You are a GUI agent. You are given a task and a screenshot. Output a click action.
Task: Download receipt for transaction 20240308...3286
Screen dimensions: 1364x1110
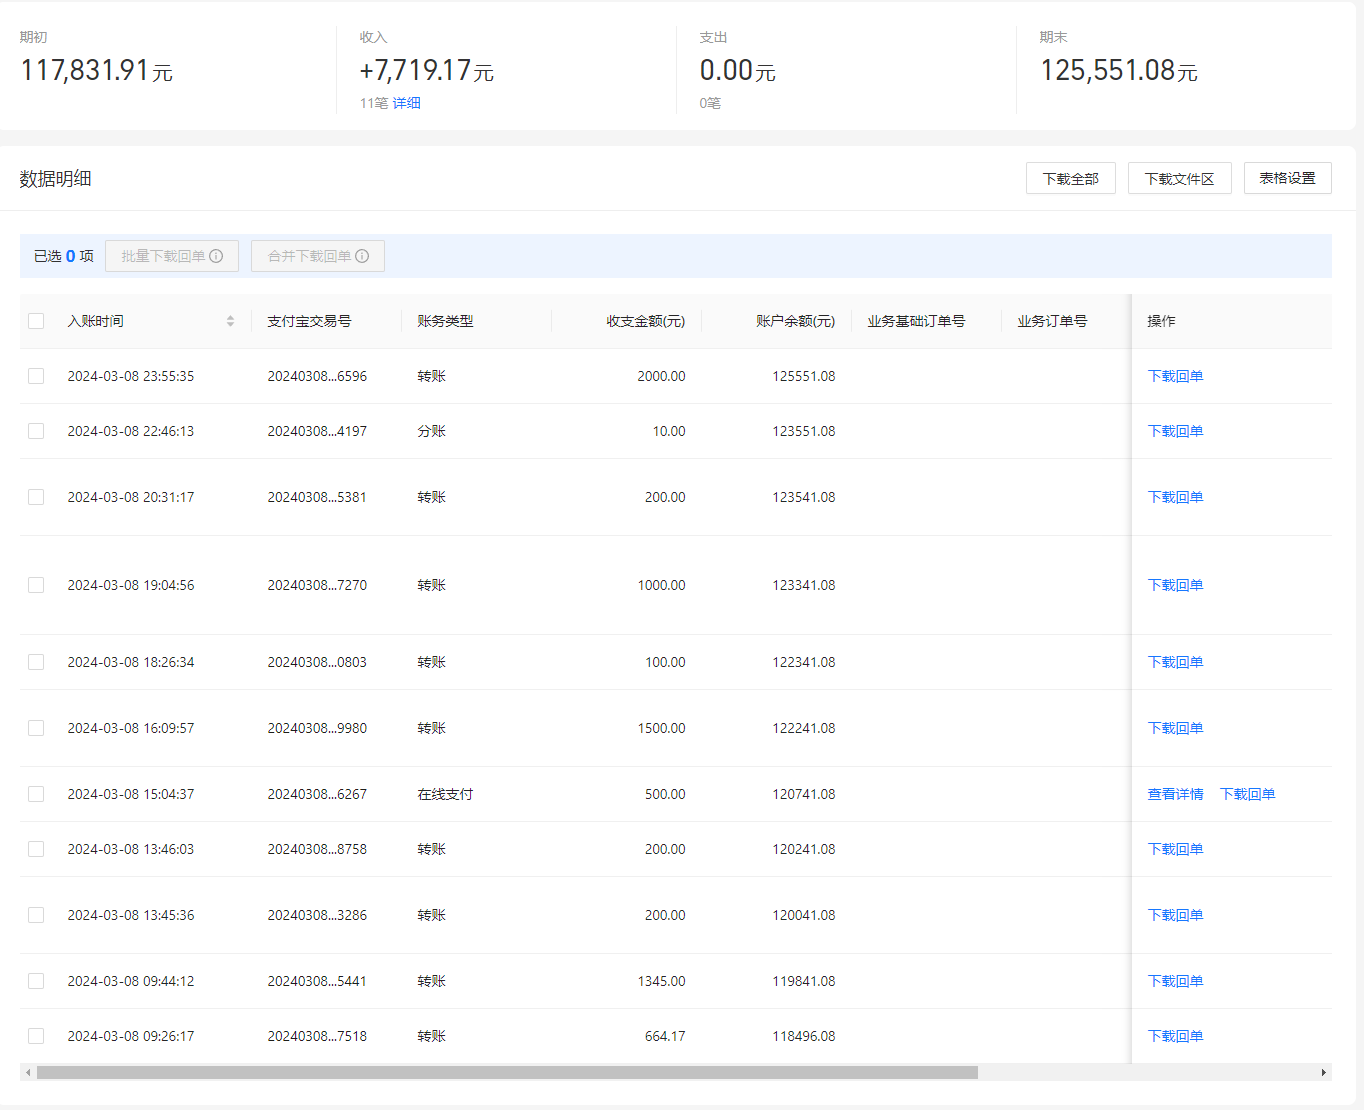1175,915
